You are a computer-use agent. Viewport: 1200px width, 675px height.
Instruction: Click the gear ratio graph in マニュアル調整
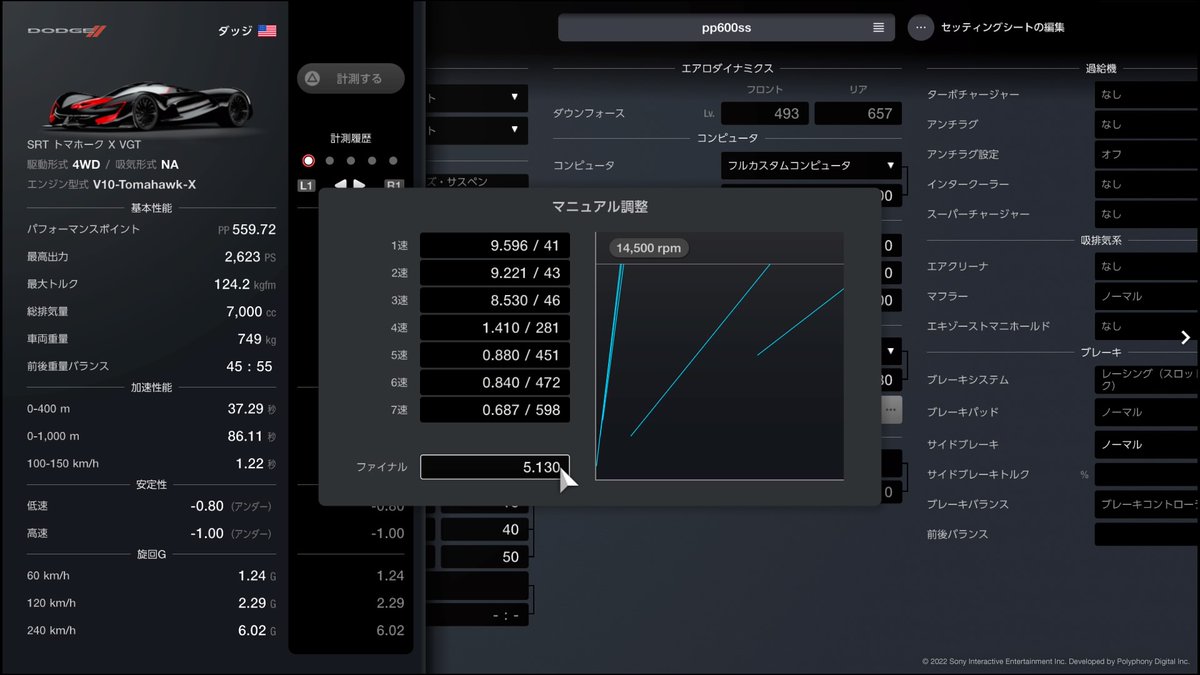click(x=720, y=356)
